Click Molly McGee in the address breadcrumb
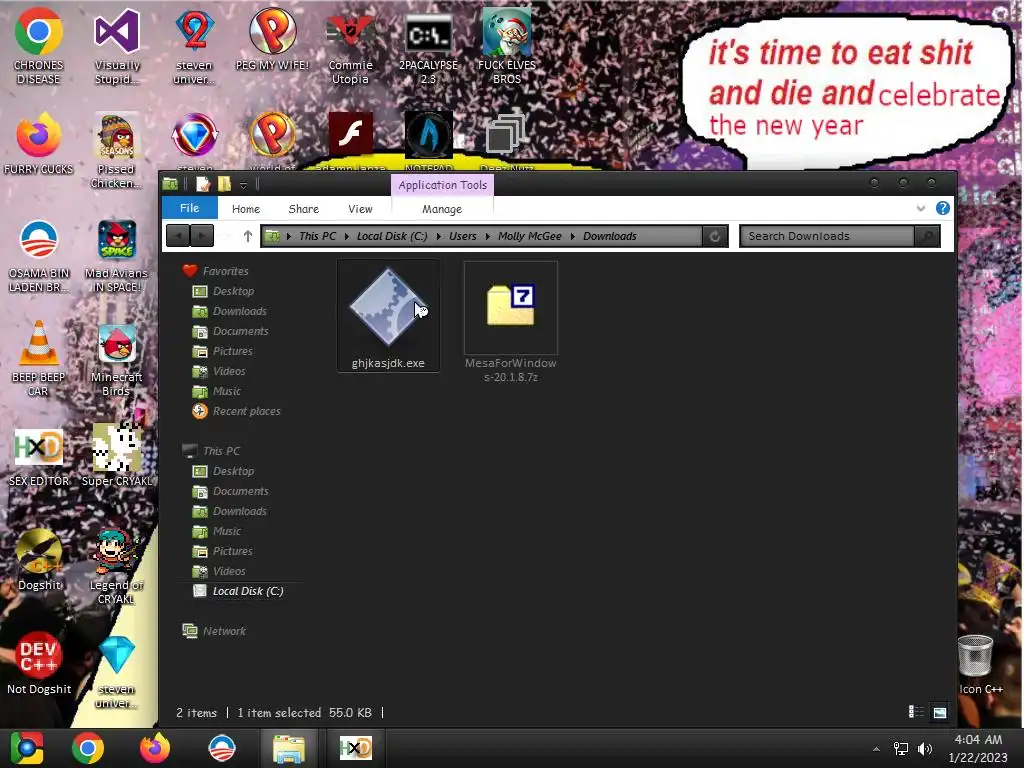Viewport: 1024px width, 768px height. coord(530,236)
